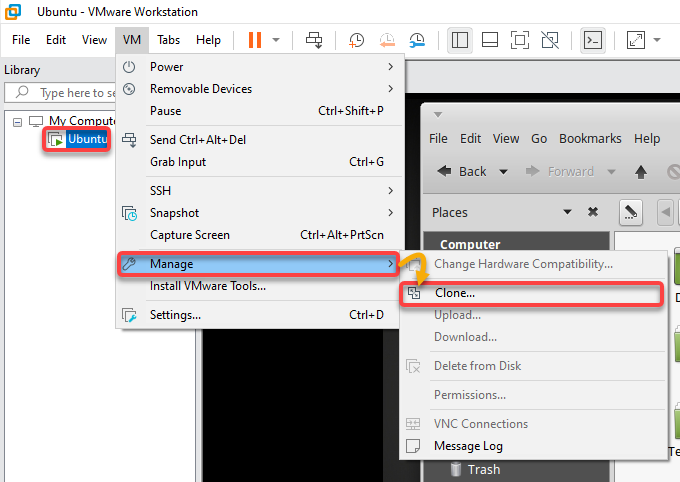Open the guest file manager Help menu
The image size is (680, 482).
pyautogui.click(x=647, y=139)
